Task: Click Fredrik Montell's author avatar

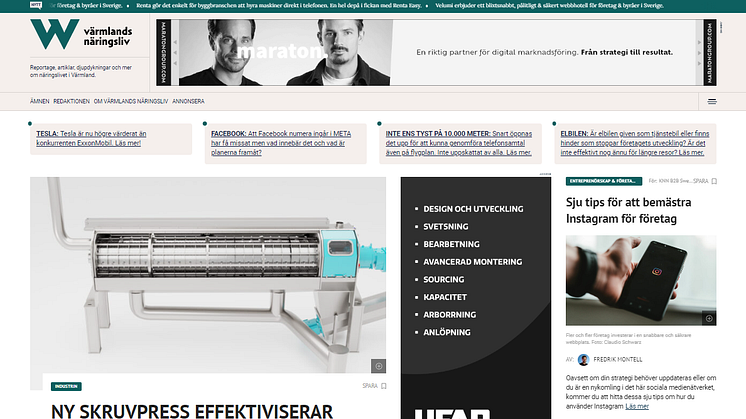Action: pos(584,360)
